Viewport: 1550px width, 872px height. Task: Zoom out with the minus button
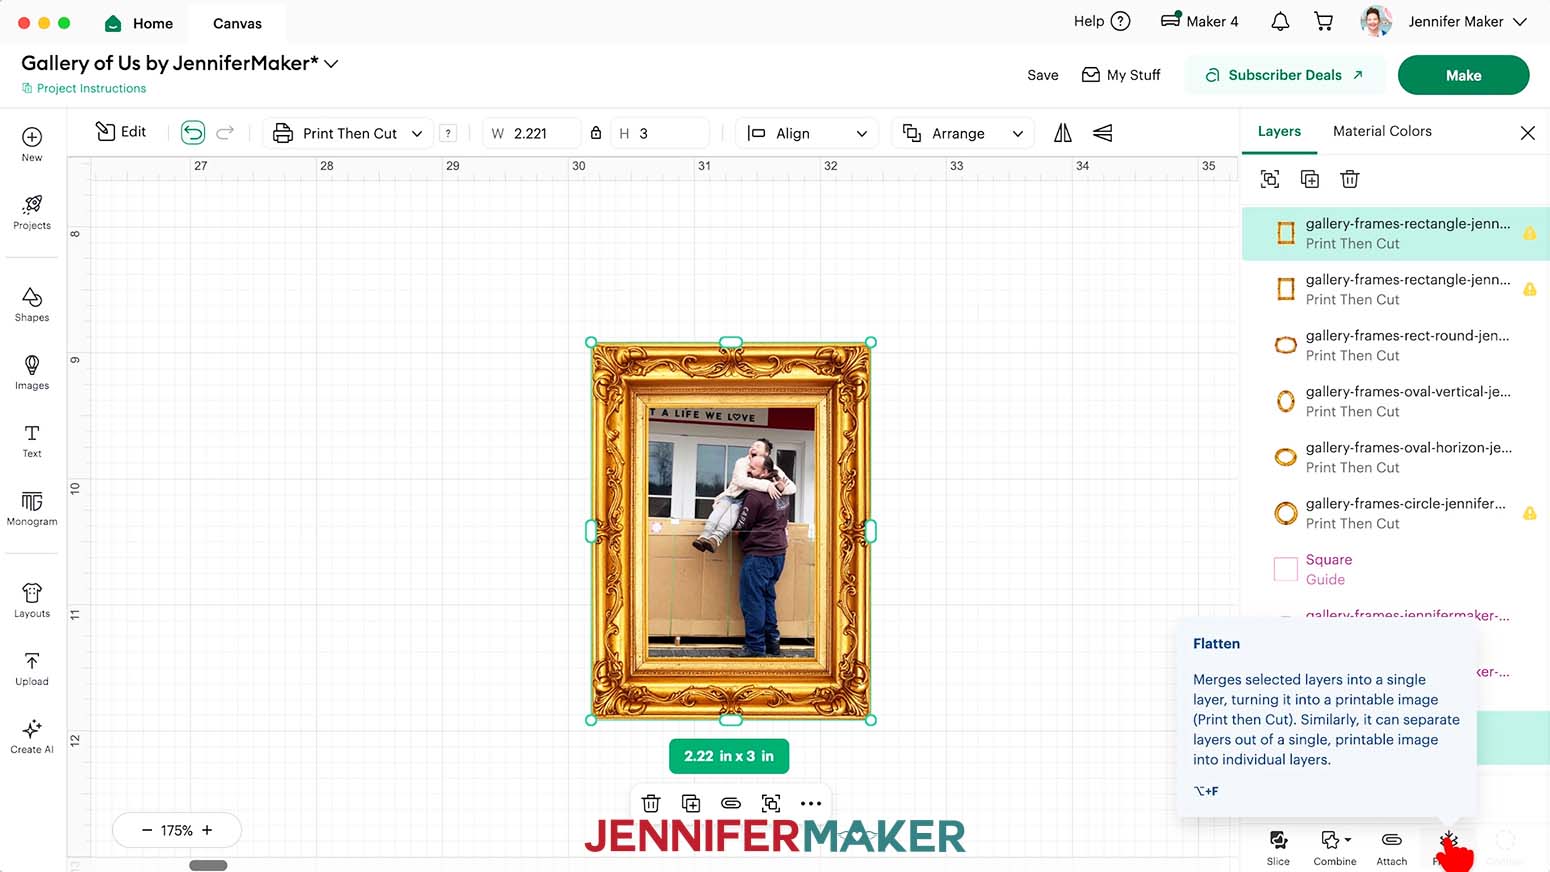[x=147, y=830]
